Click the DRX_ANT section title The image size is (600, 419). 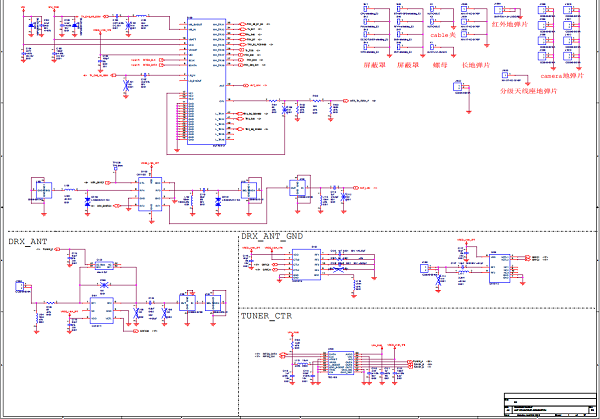[x=27, y=242]
